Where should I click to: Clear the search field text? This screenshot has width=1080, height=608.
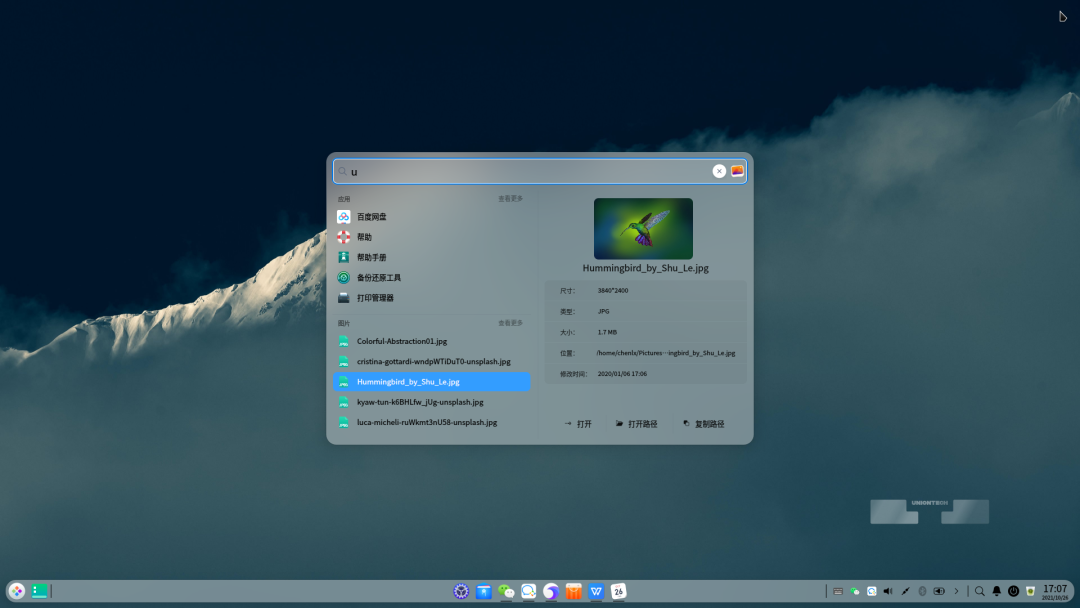[x=719, y=171]
